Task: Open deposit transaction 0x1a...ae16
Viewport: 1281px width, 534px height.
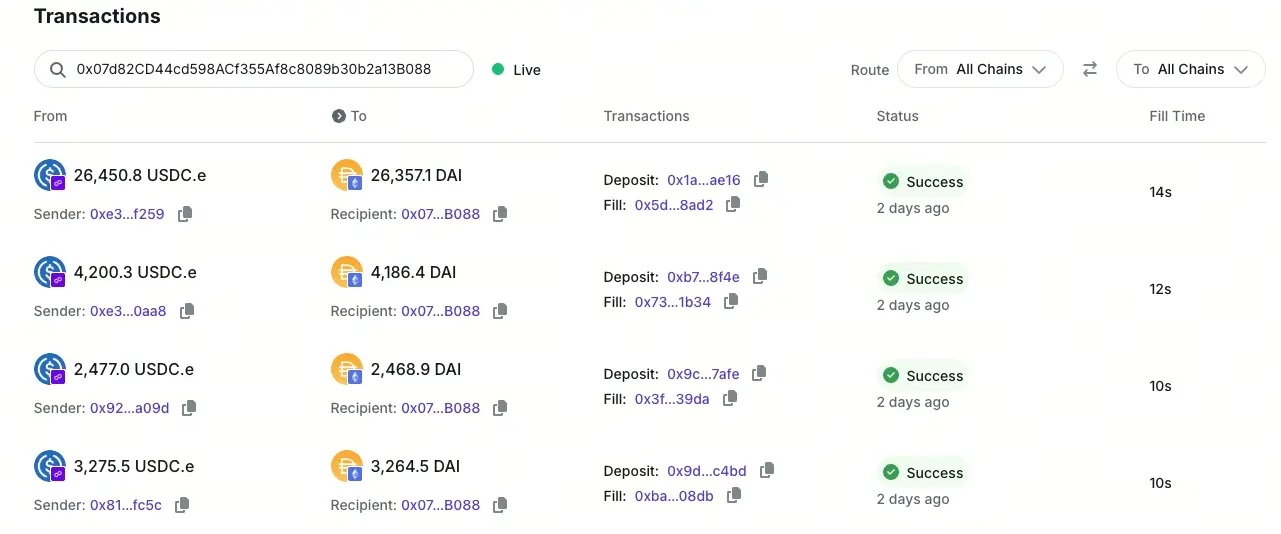Action: (x=704, y=180)
